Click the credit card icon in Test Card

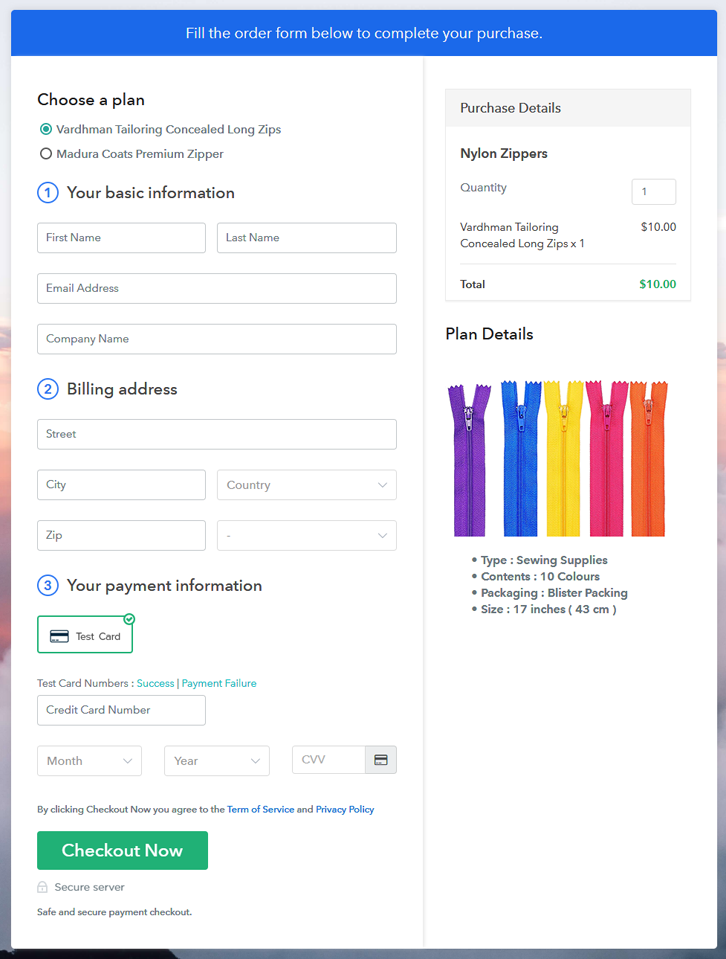59,637
